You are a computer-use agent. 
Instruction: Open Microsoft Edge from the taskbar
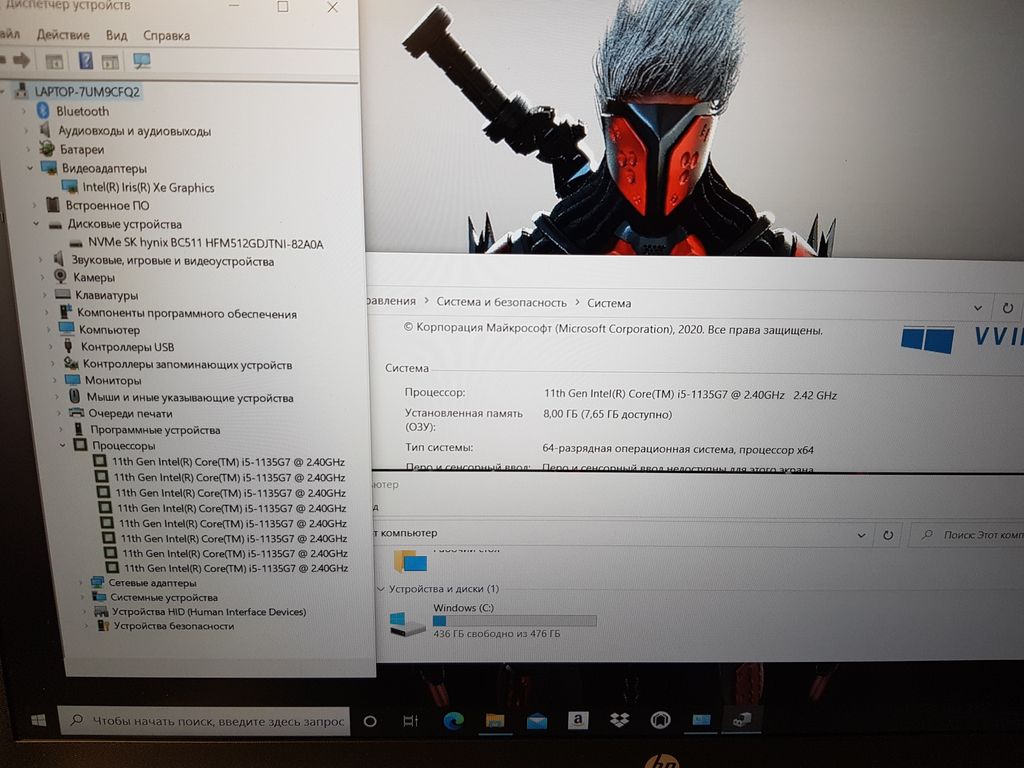pyautogui.click(x=452, y=720)
